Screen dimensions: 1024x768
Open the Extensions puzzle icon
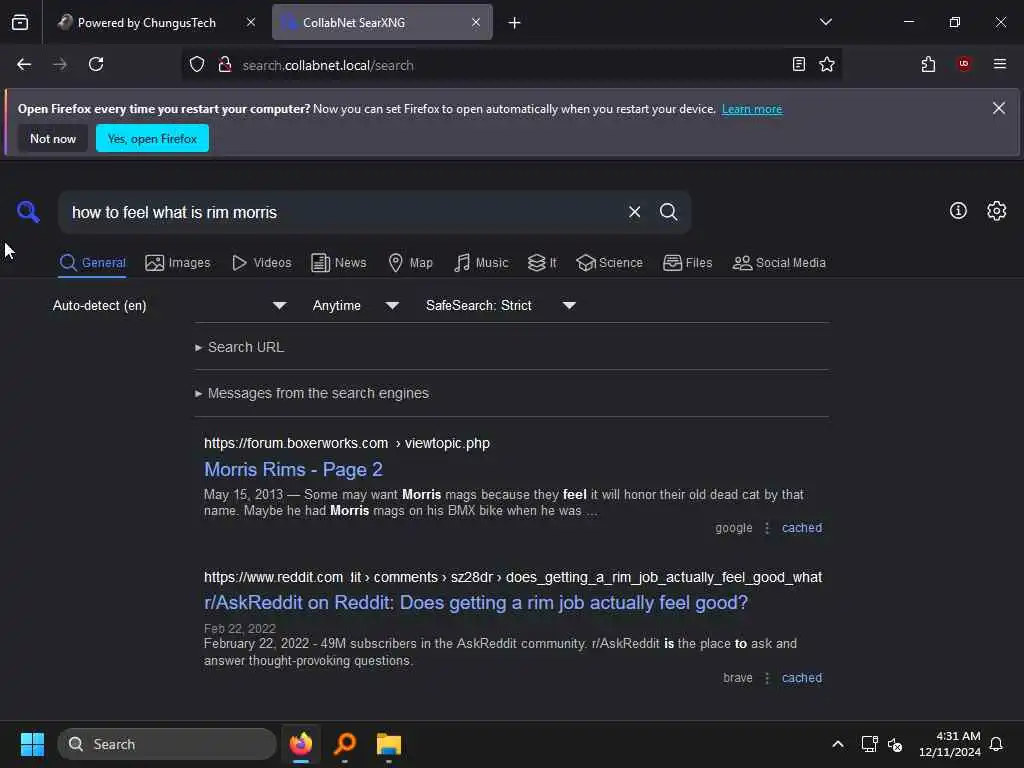pyautogui.click(x=928, y=64)
